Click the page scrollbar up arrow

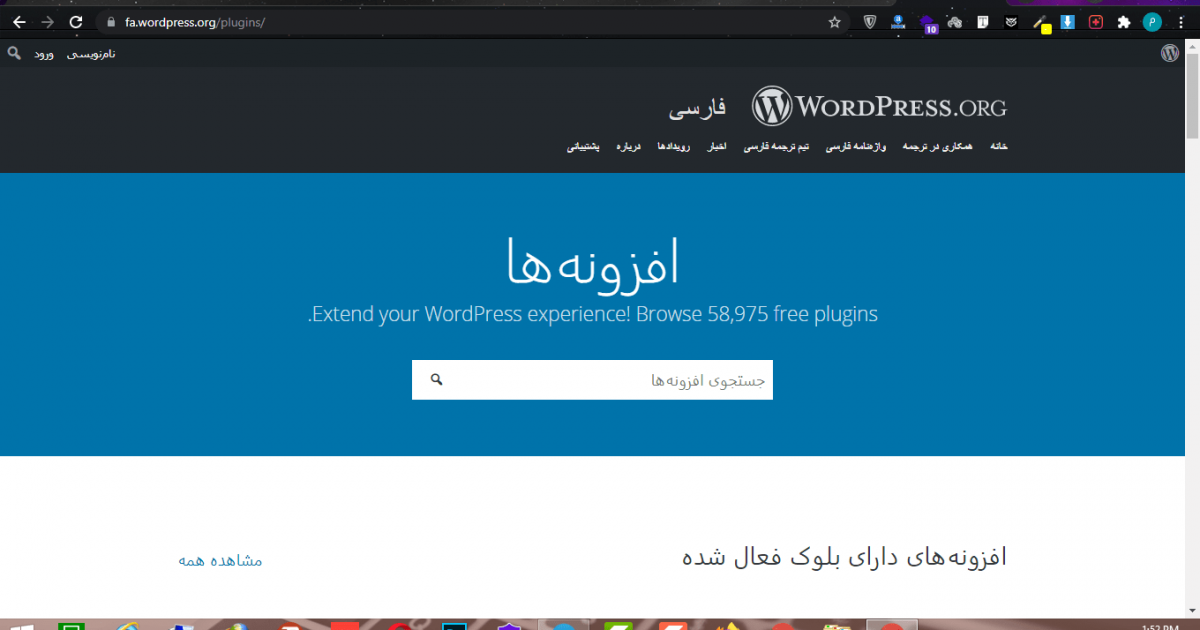coord(1191,46)
